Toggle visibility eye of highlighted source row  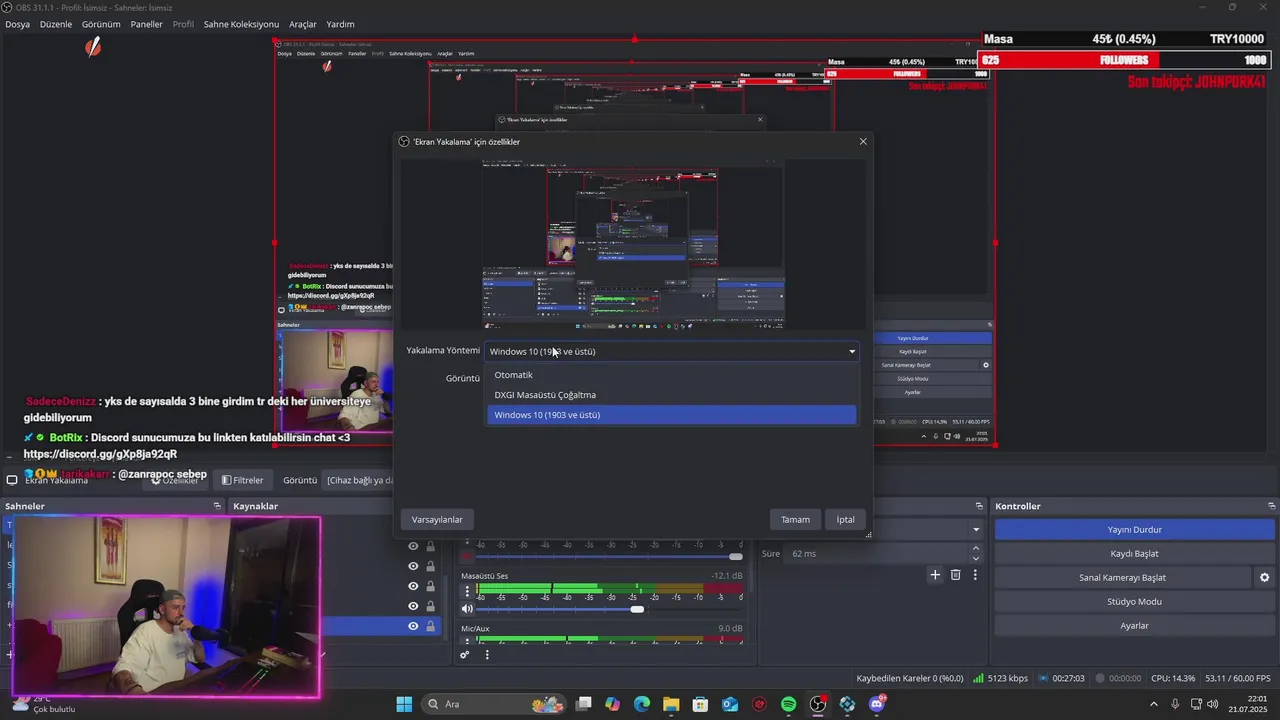pyautogui.click(x=413, y=626)
